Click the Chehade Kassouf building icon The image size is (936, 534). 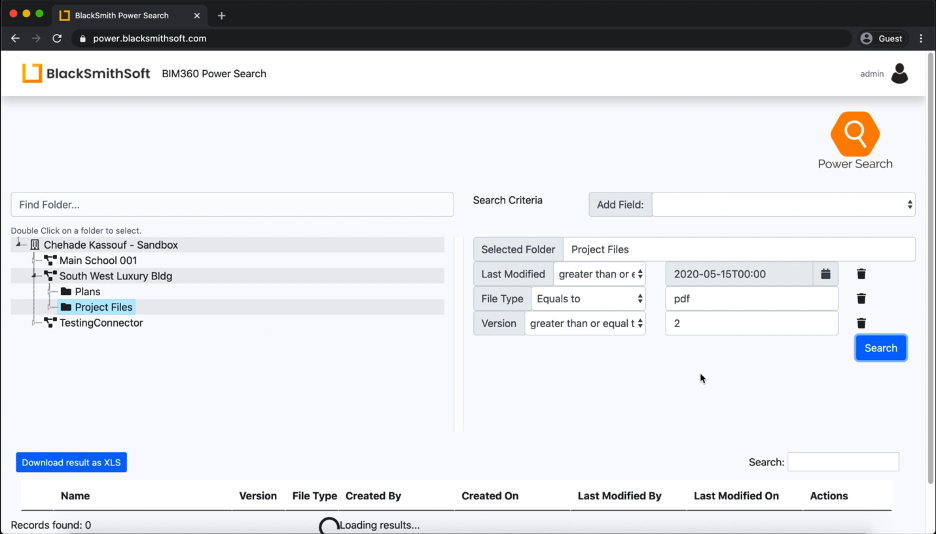pyautogui.click(x=35, y=245)
